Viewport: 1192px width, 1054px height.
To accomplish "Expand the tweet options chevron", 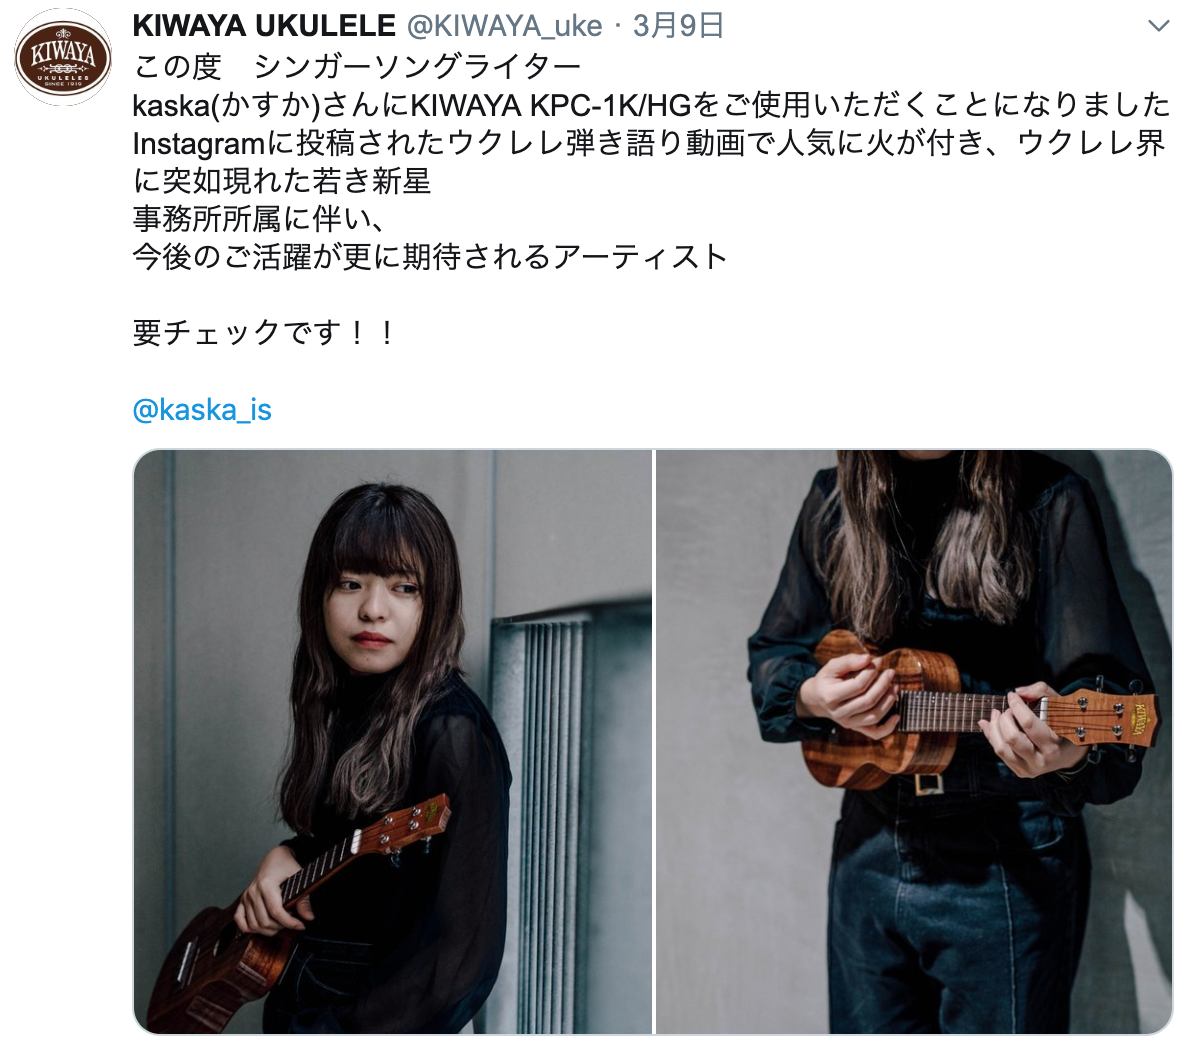I will pyautogui.click(x=1158, y=27).
